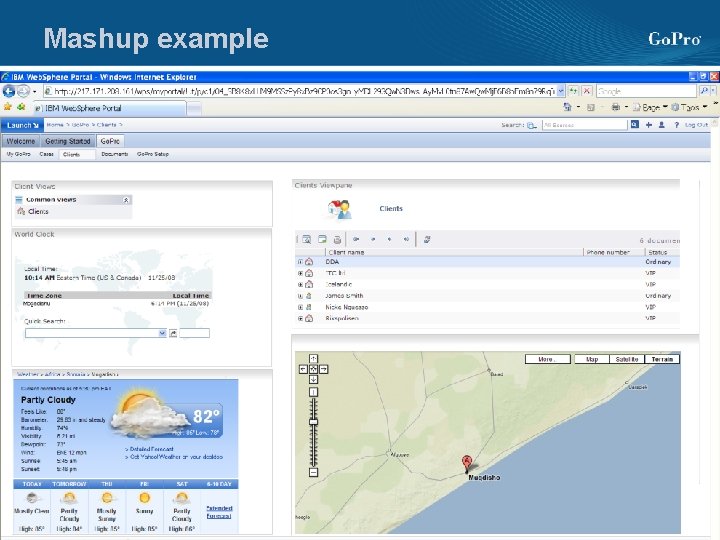Click the search view icon in Clients toolbar

306,239
